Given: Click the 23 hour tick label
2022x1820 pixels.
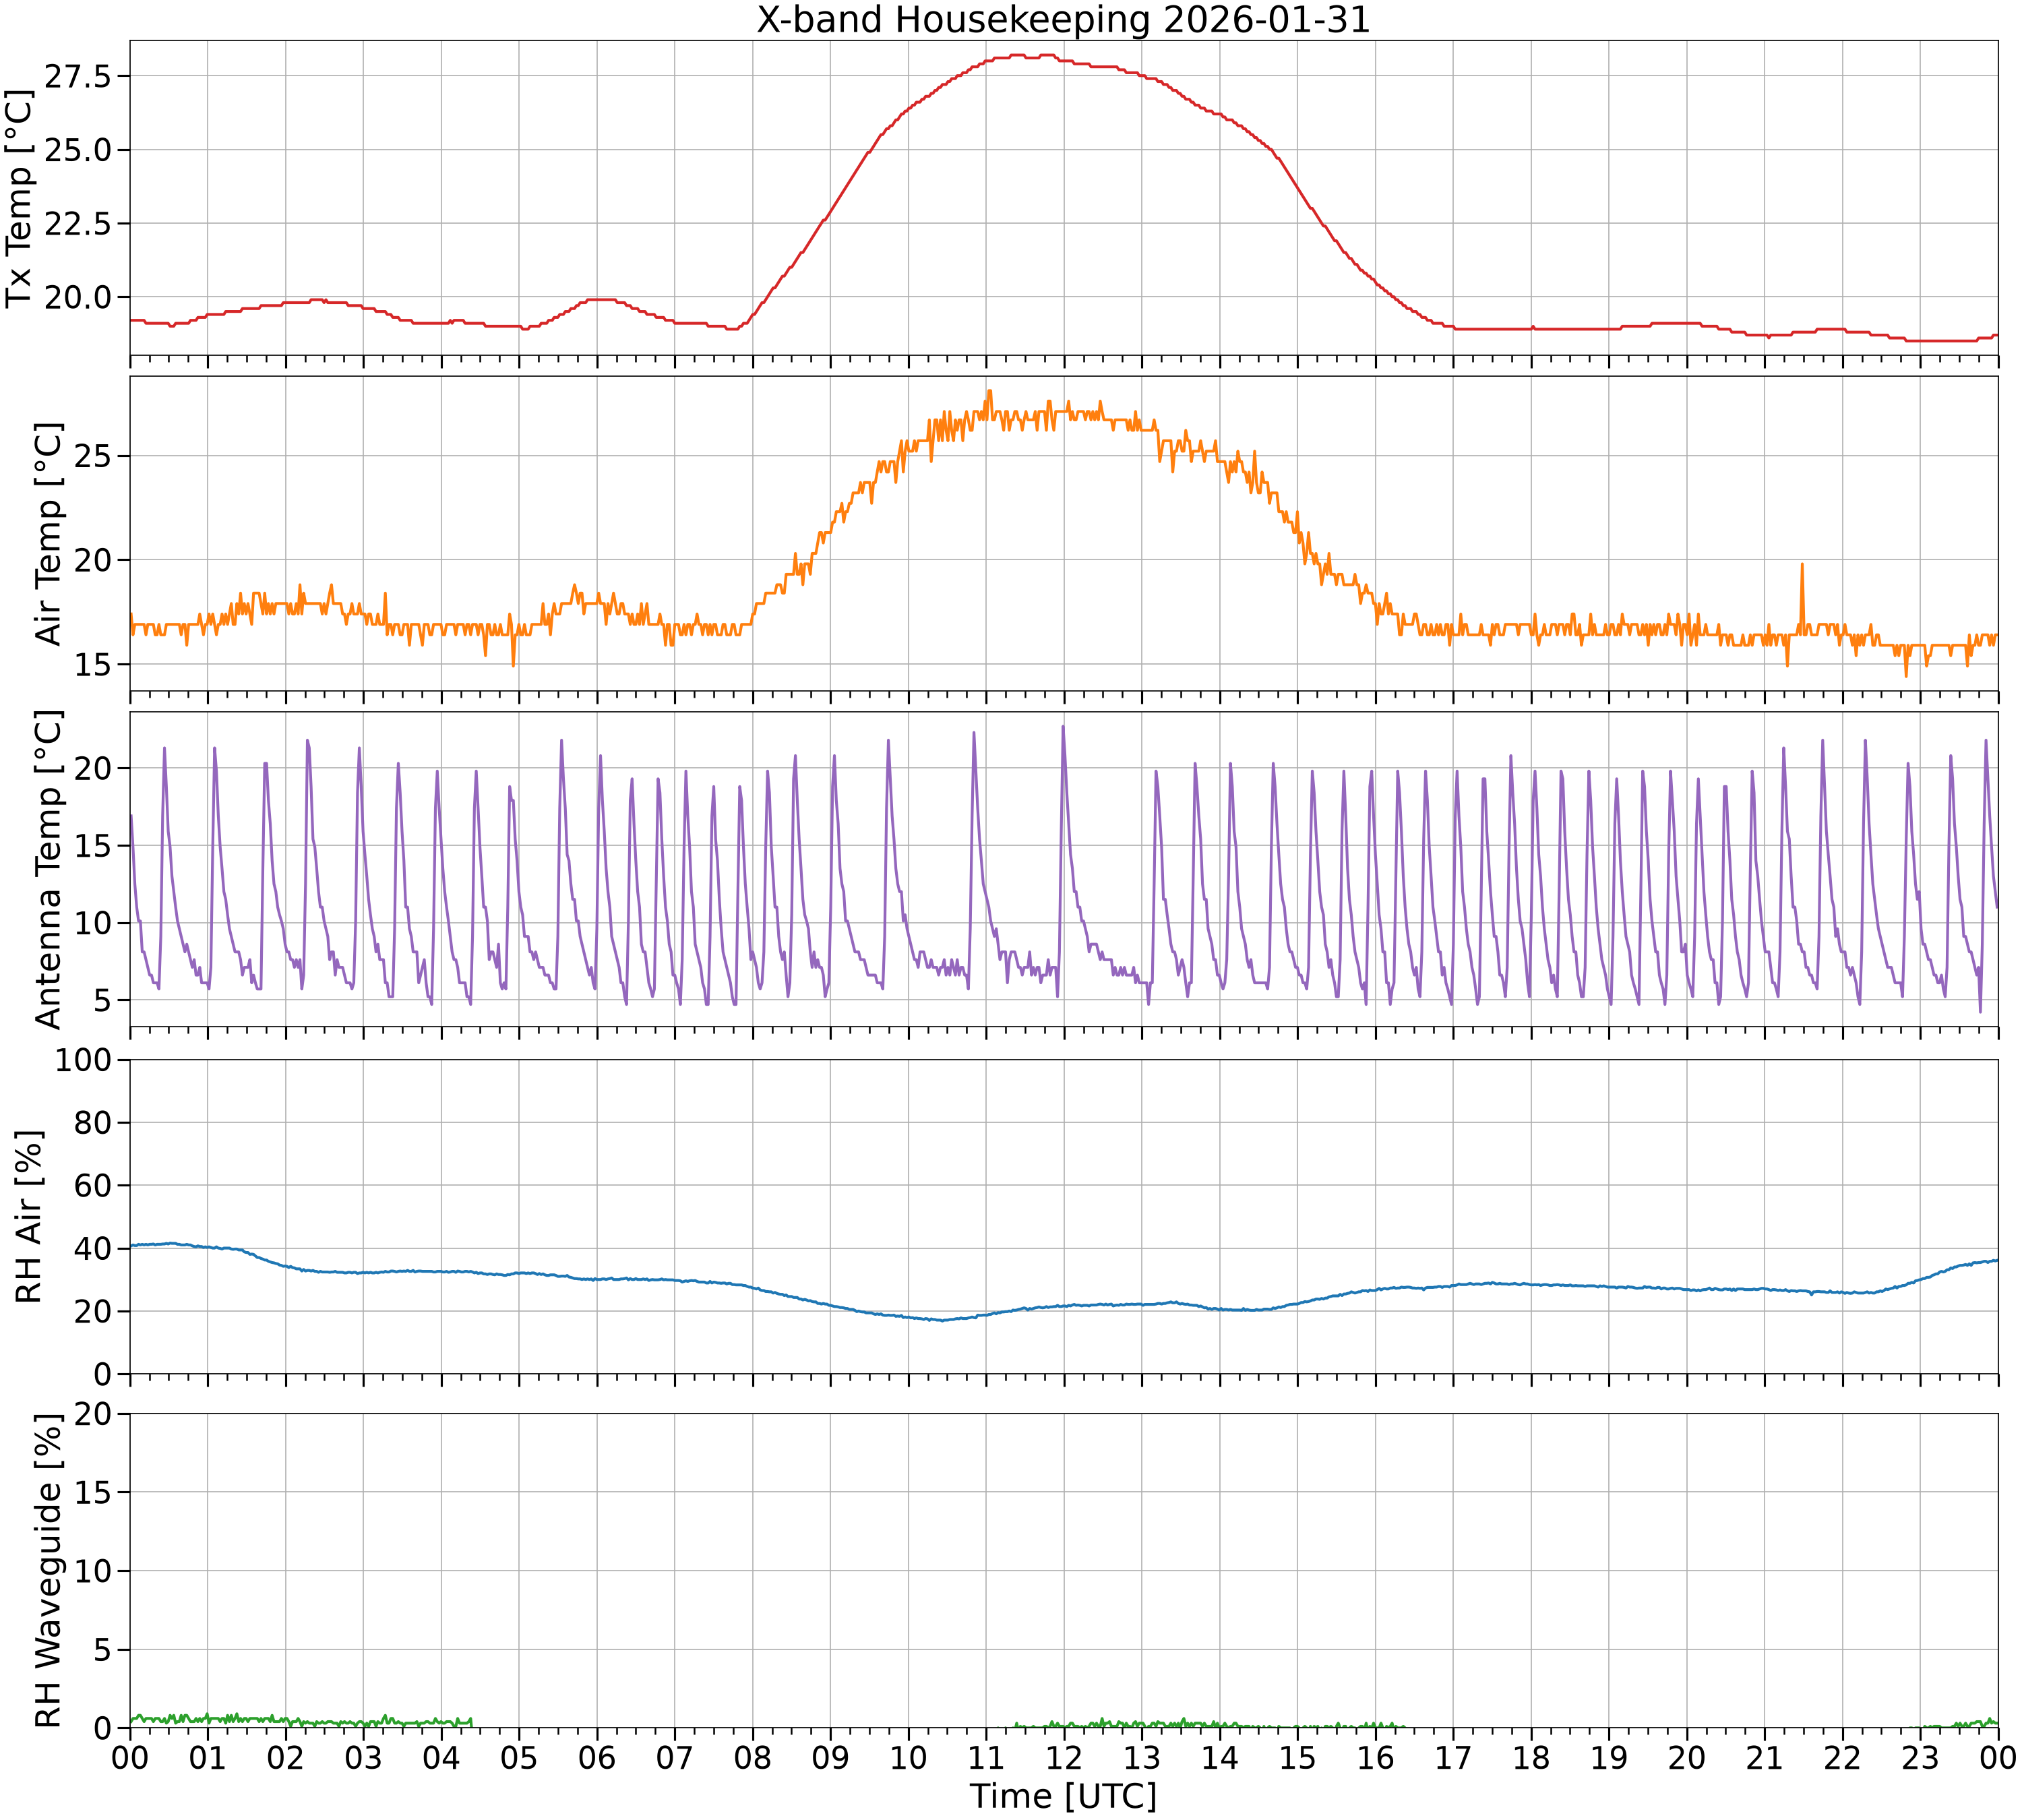Looking at the screenshot, I should tap(1920, 1757).
